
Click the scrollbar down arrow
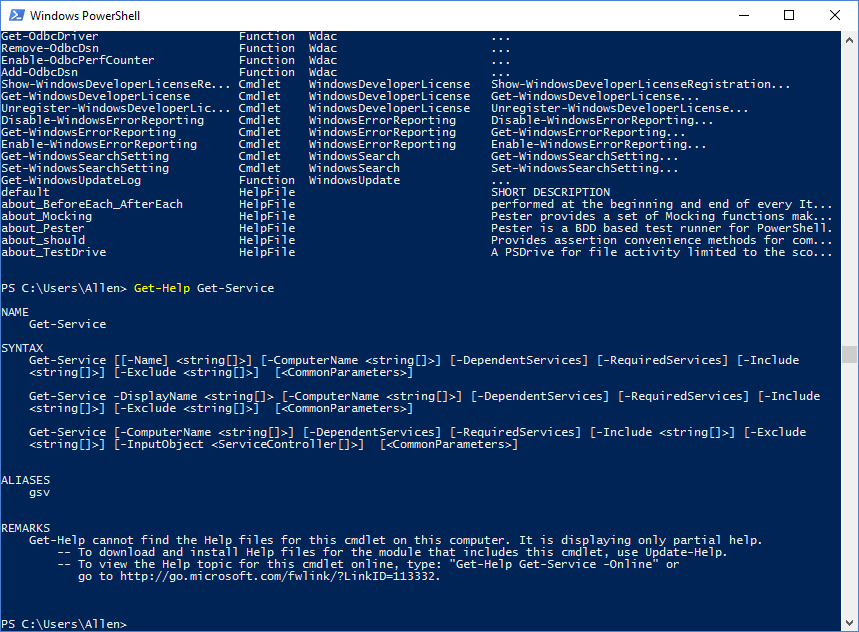[849, 621]
